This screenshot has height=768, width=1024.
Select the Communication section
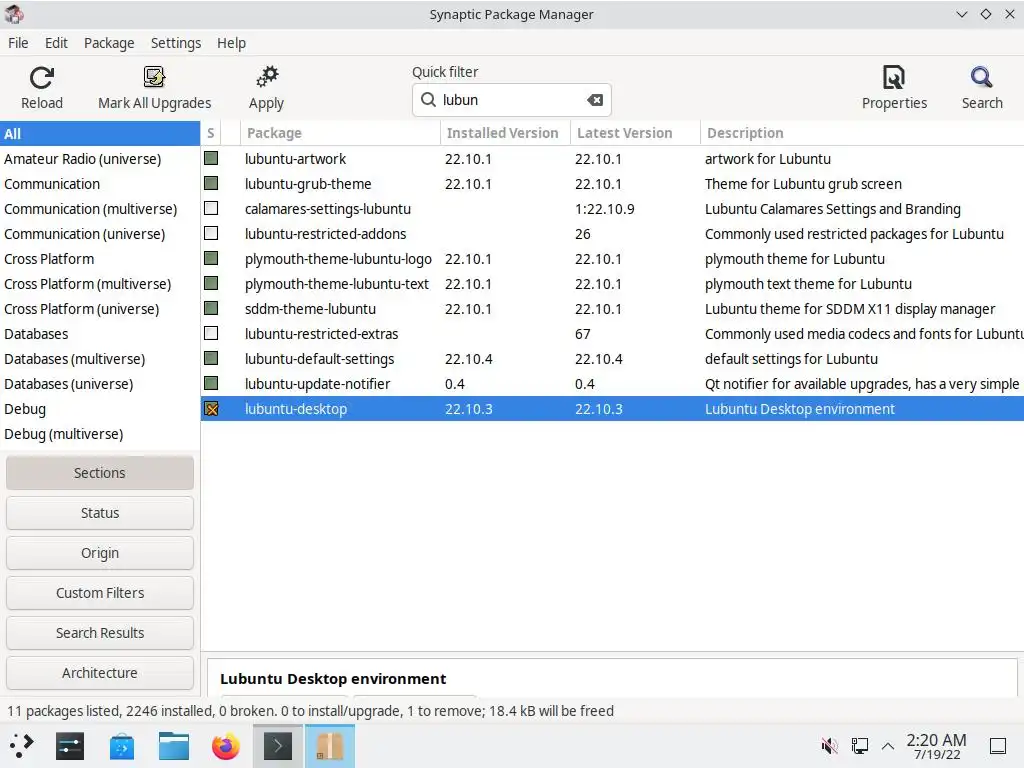pos(100,184)
